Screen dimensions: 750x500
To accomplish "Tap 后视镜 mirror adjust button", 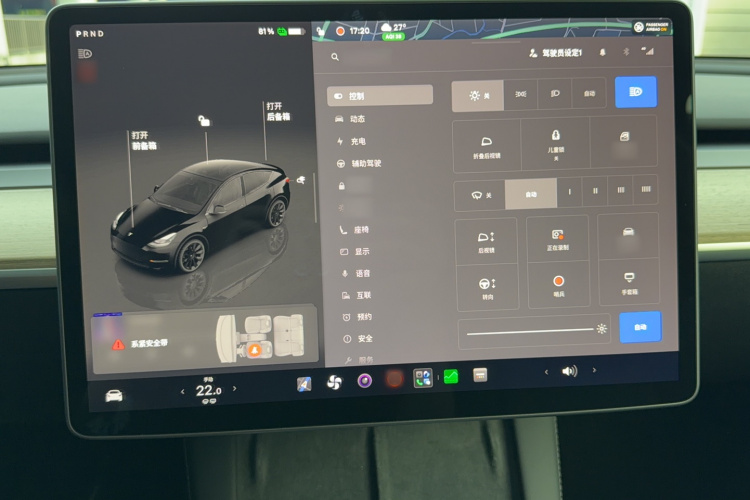I will tap(486, 241).
